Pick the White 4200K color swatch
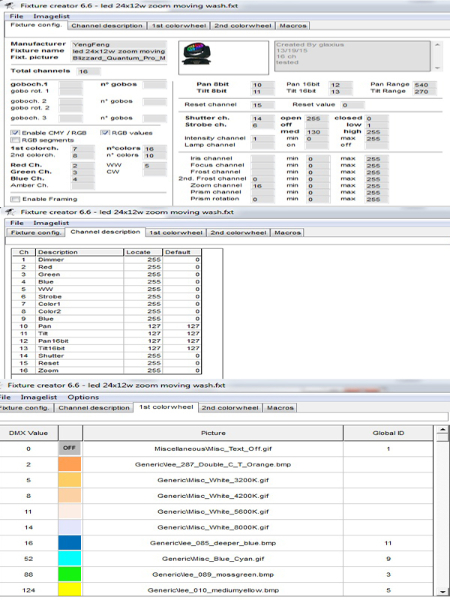450x600 pixels. pos(70,496)
